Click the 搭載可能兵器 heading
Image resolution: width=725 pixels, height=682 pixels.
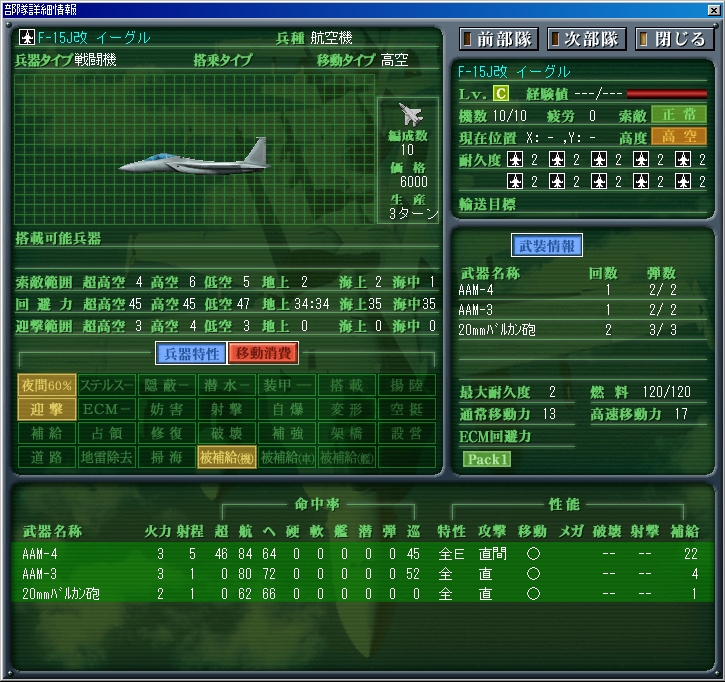58,239
